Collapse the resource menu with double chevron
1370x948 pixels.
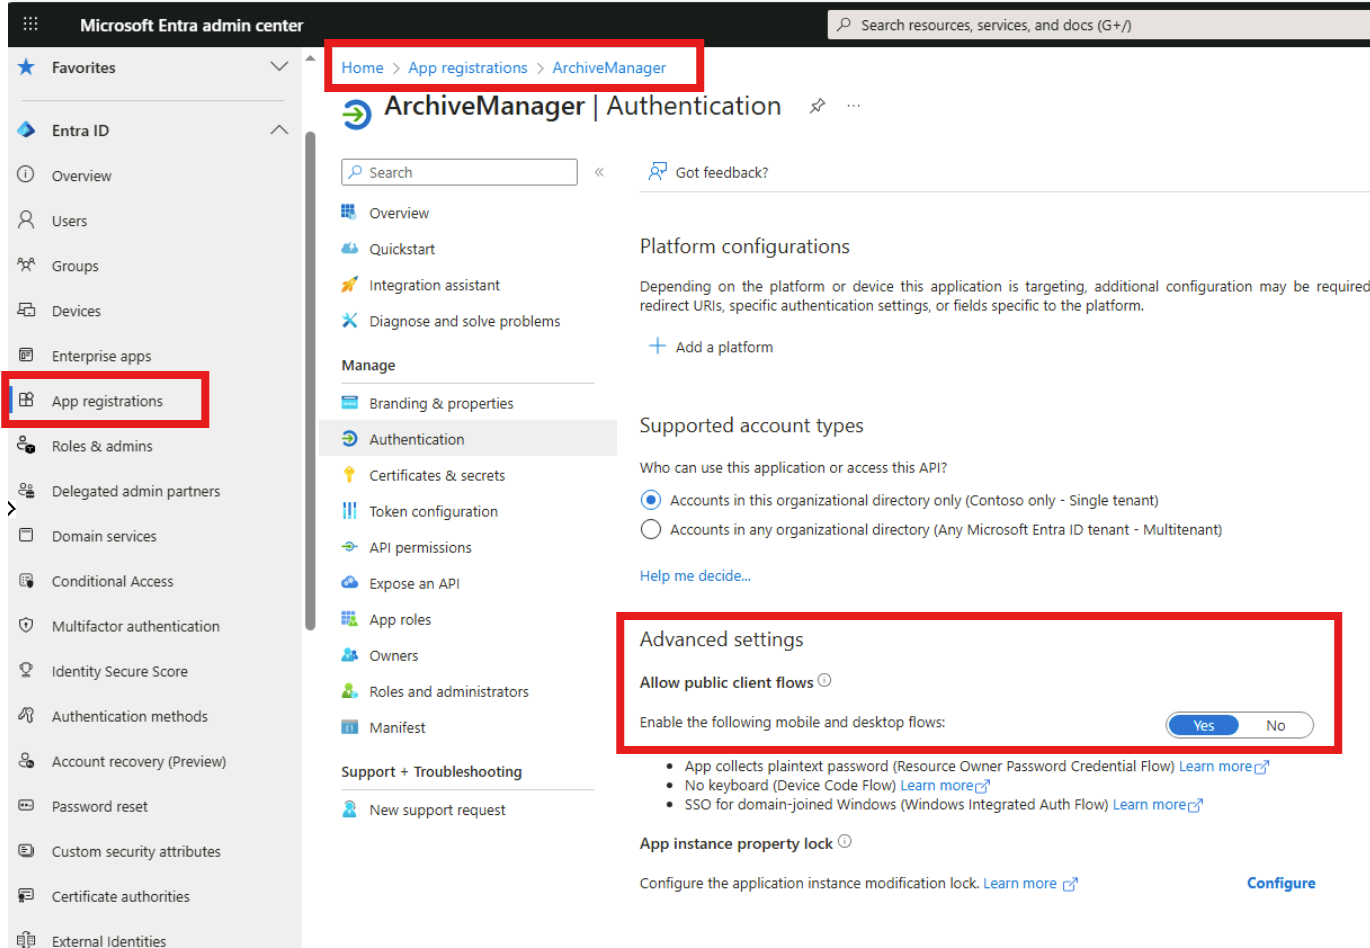599,172
